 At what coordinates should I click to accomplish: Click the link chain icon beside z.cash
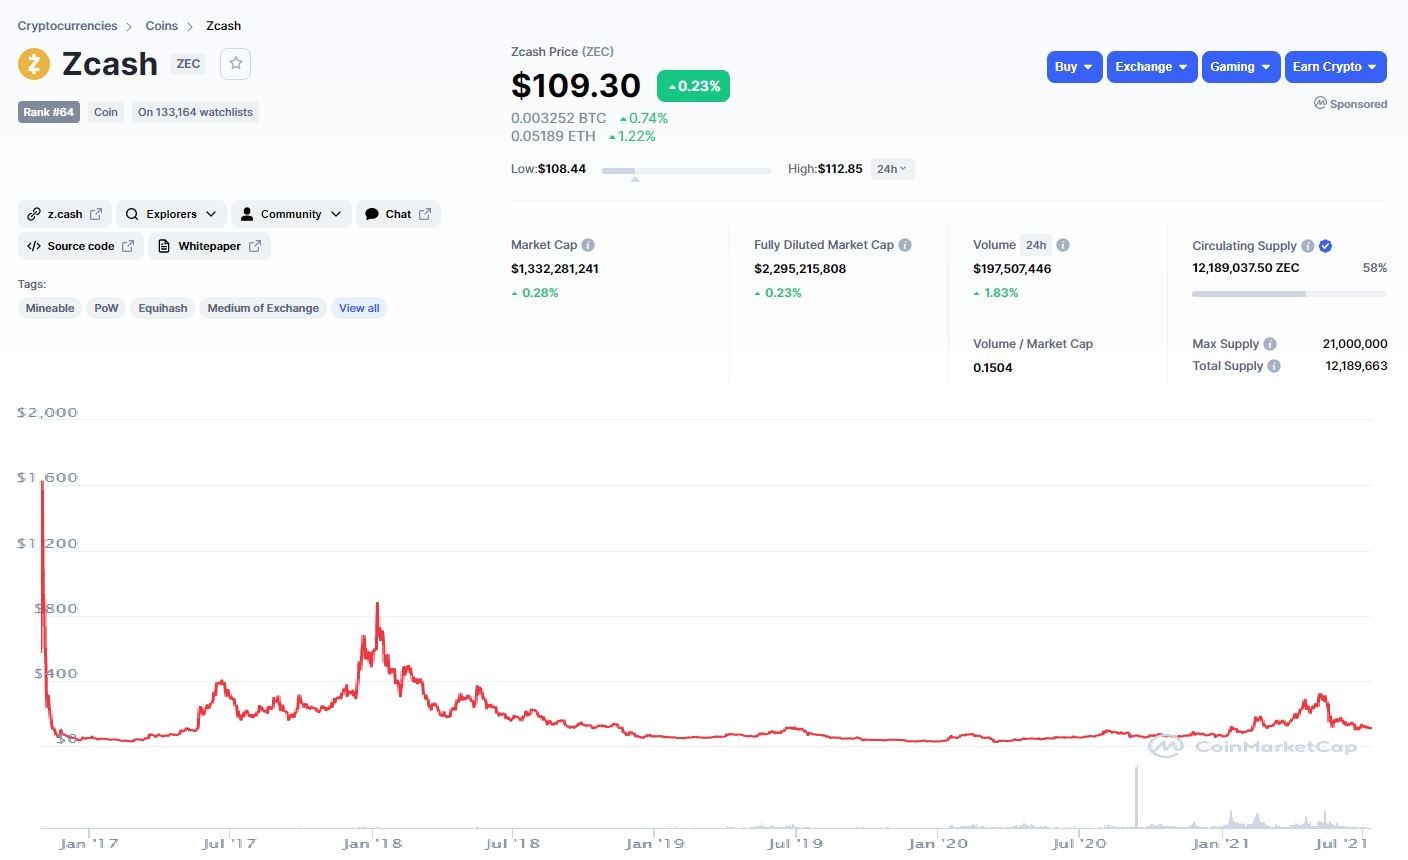pyautogui.click(x=34, y=214)
